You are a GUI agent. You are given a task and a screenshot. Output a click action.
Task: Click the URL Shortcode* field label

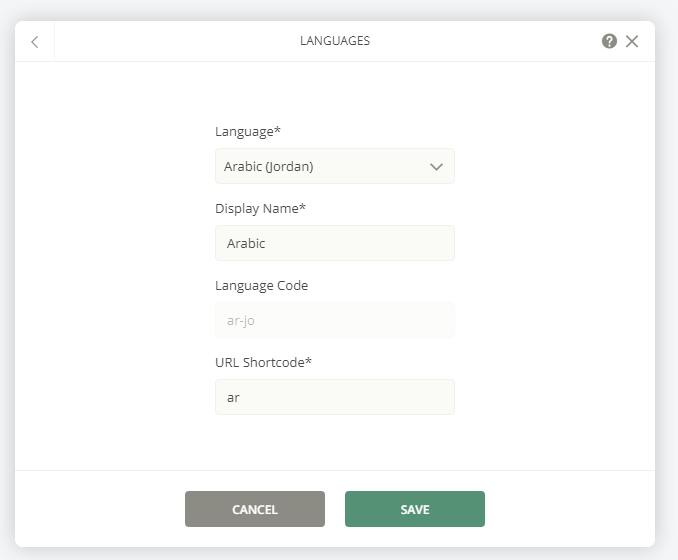point(263,362)
